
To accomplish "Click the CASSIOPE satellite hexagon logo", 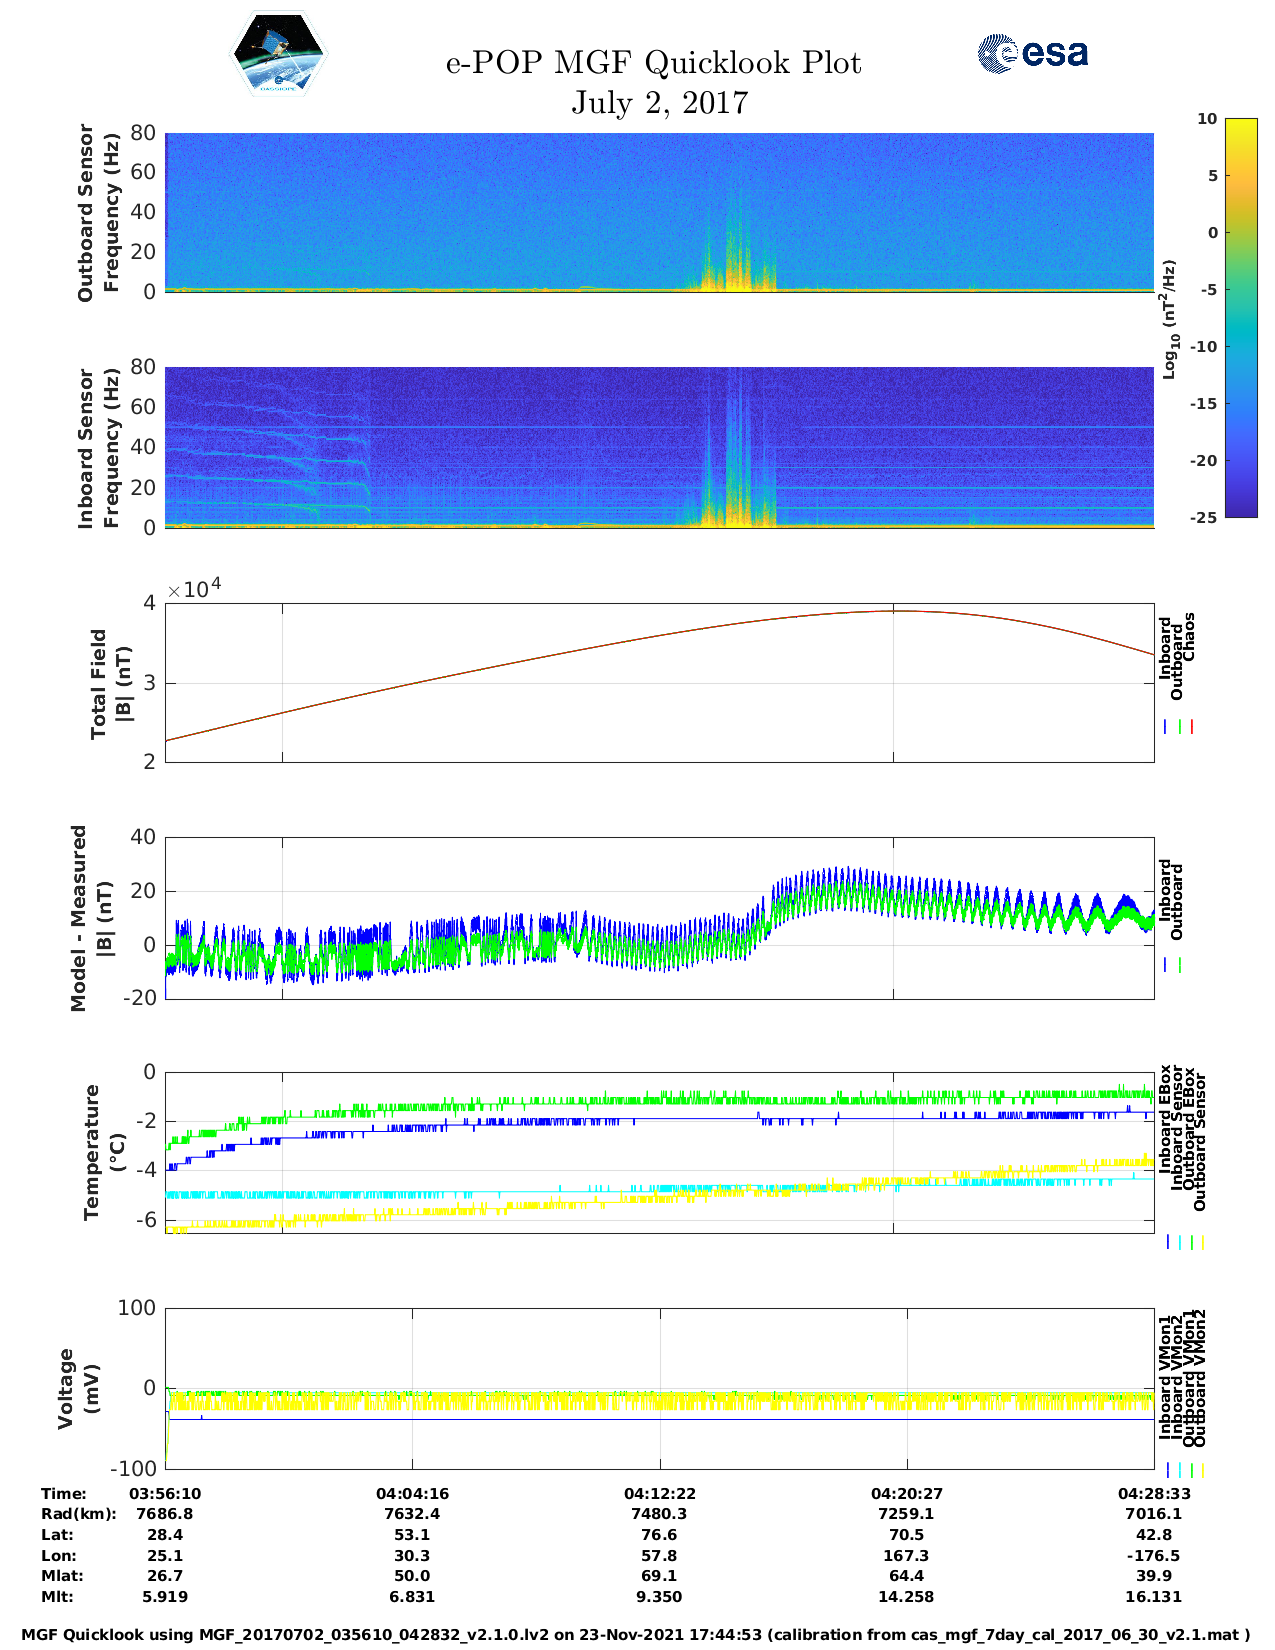I will click(x=278, y=54).
